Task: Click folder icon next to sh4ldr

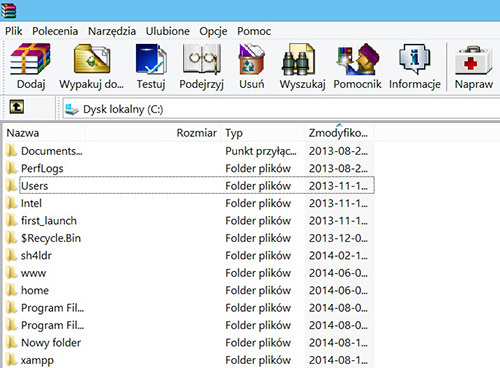Action: tap(11, 255)
